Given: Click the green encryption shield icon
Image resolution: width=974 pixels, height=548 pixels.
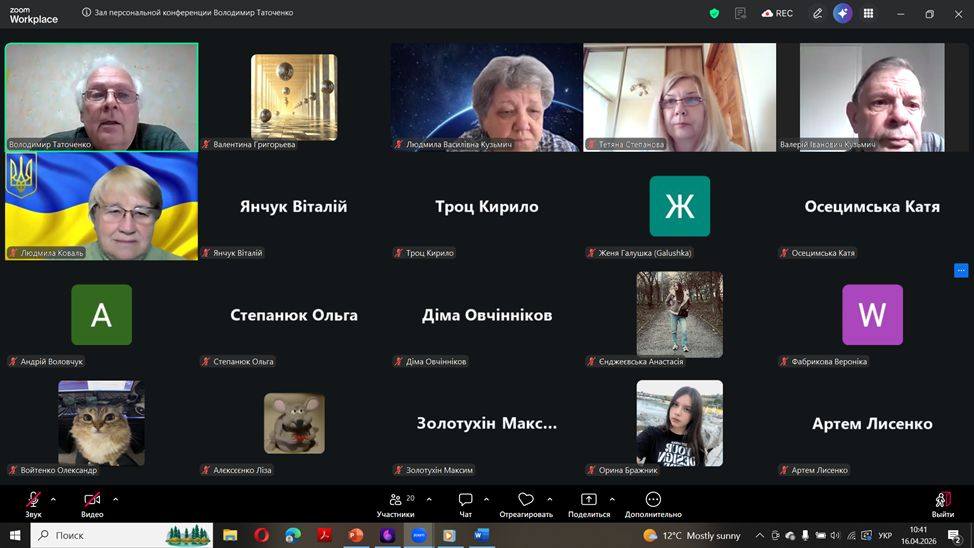Looking at the screenshot, I should tap(714, 13).
